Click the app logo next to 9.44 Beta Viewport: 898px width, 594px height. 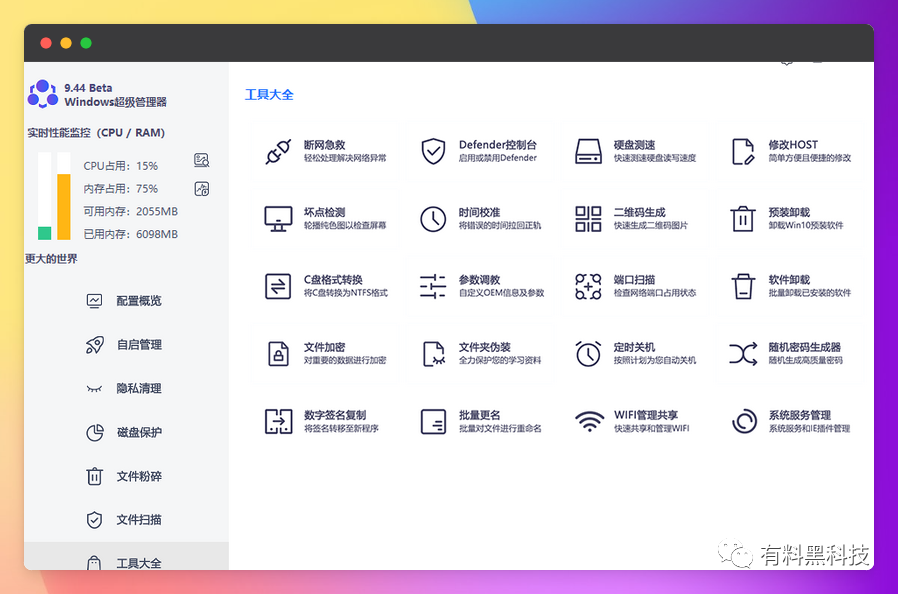click(x=43, y=94)
